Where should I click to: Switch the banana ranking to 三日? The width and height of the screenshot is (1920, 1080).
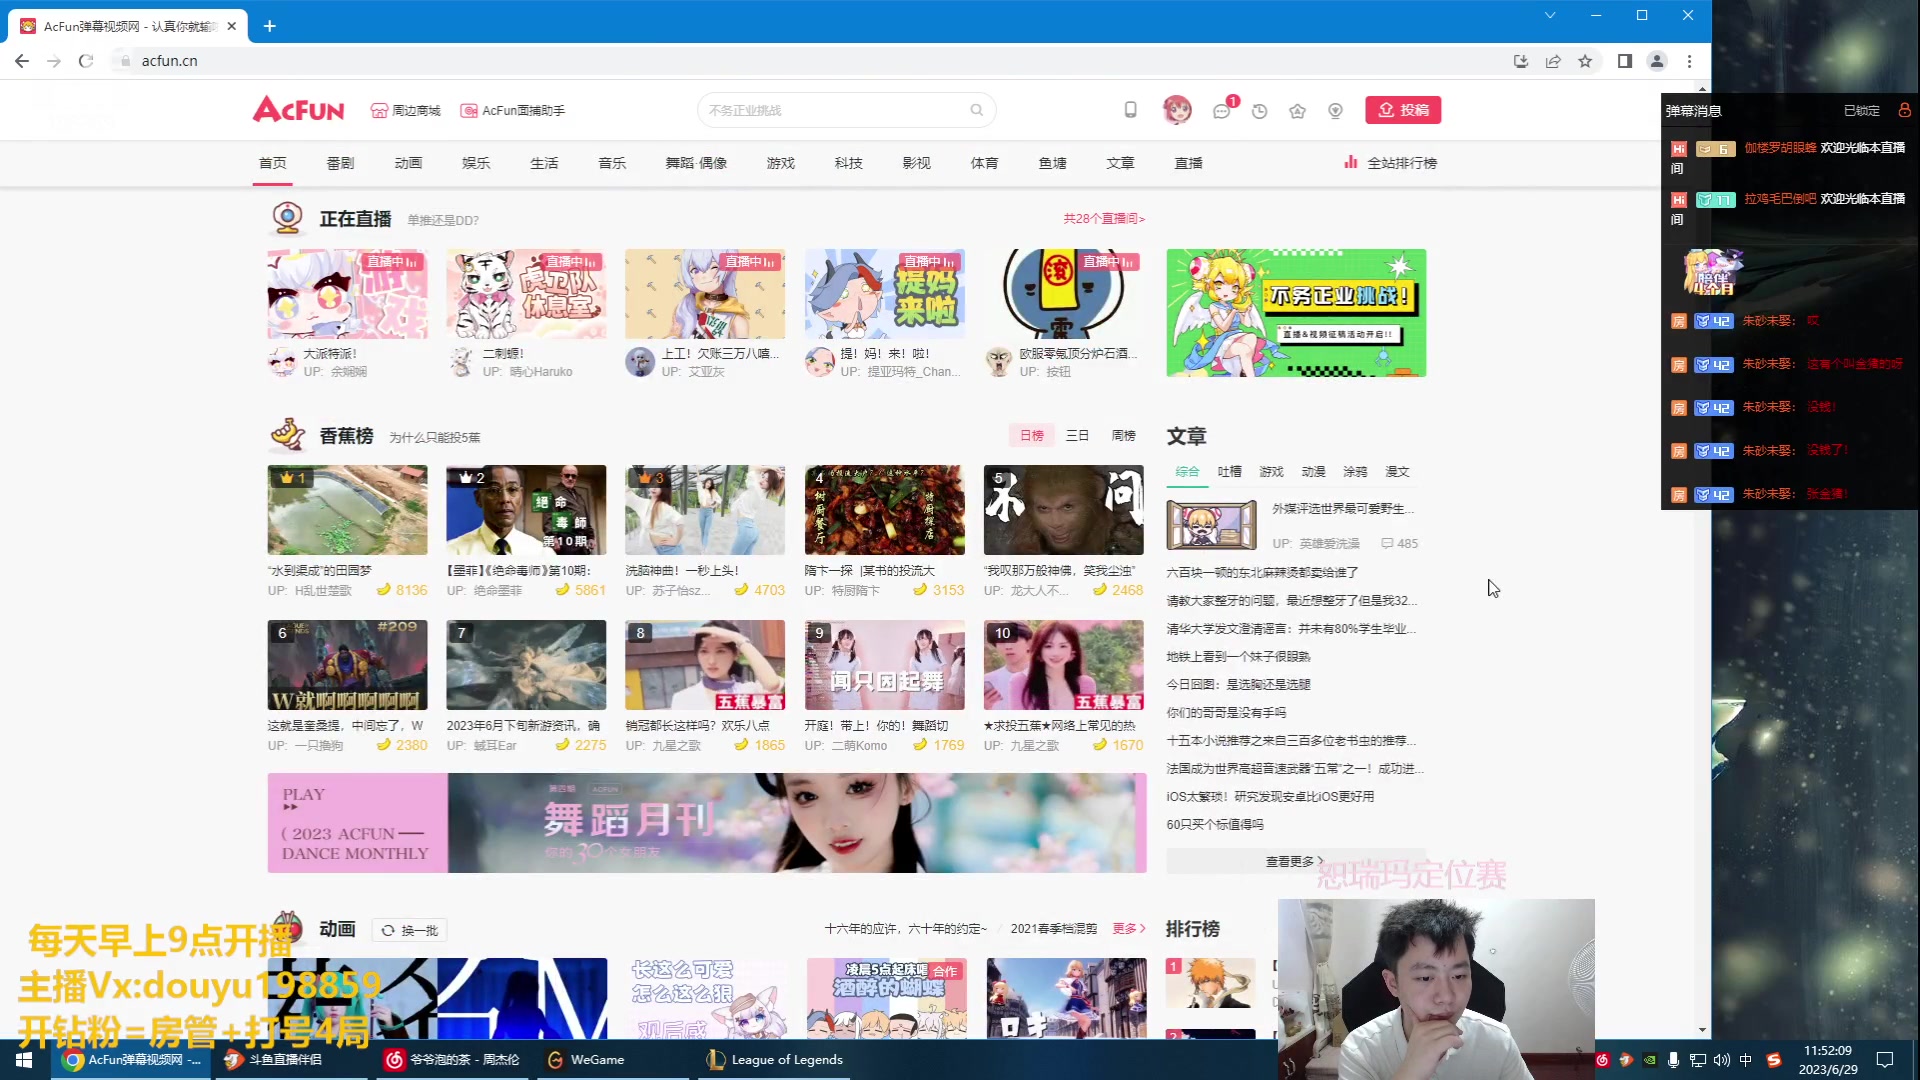click(x=1077, y=435)
